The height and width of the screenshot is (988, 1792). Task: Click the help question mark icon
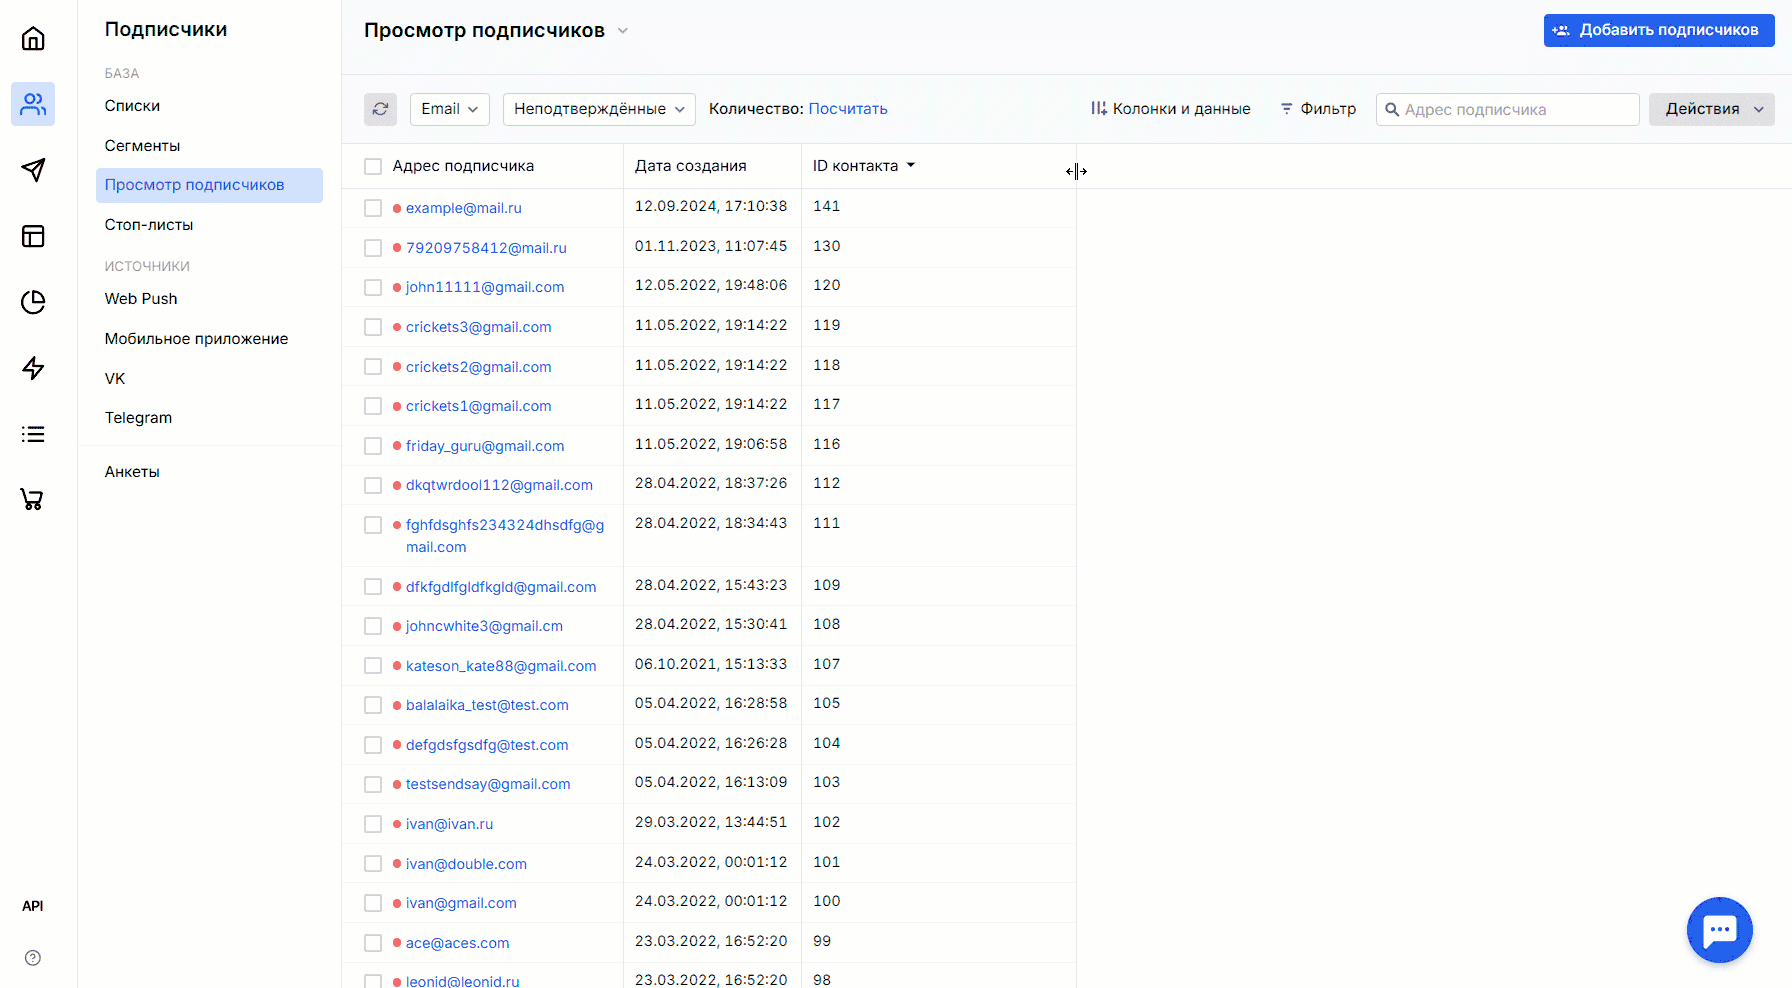pos(33,958)
